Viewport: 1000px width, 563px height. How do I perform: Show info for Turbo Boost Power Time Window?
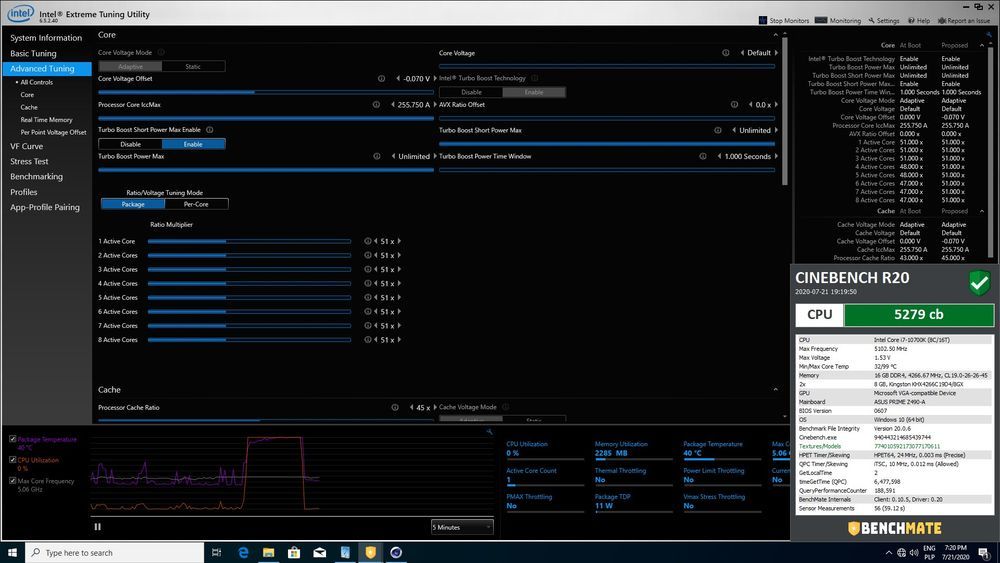click(703, 156)
